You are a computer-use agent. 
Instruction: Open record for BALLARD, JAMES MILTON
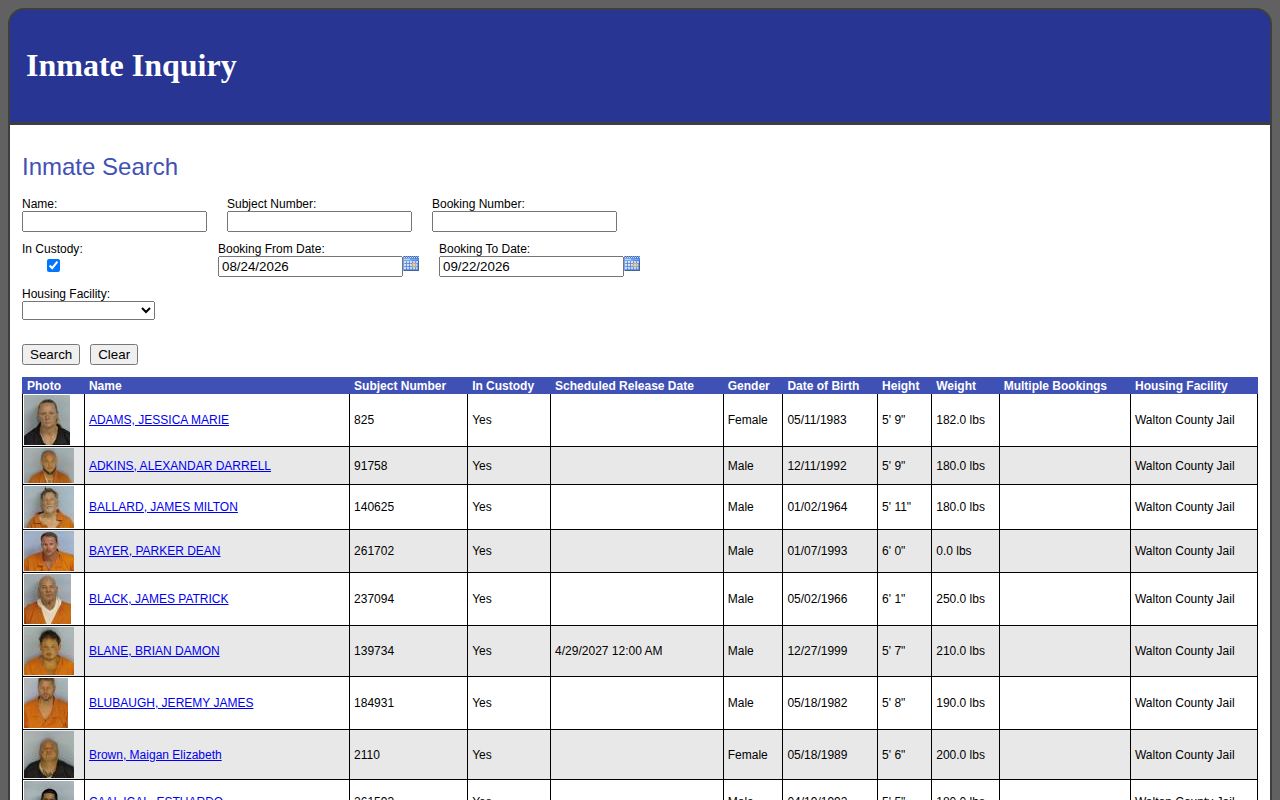click(x=163, y=507)
